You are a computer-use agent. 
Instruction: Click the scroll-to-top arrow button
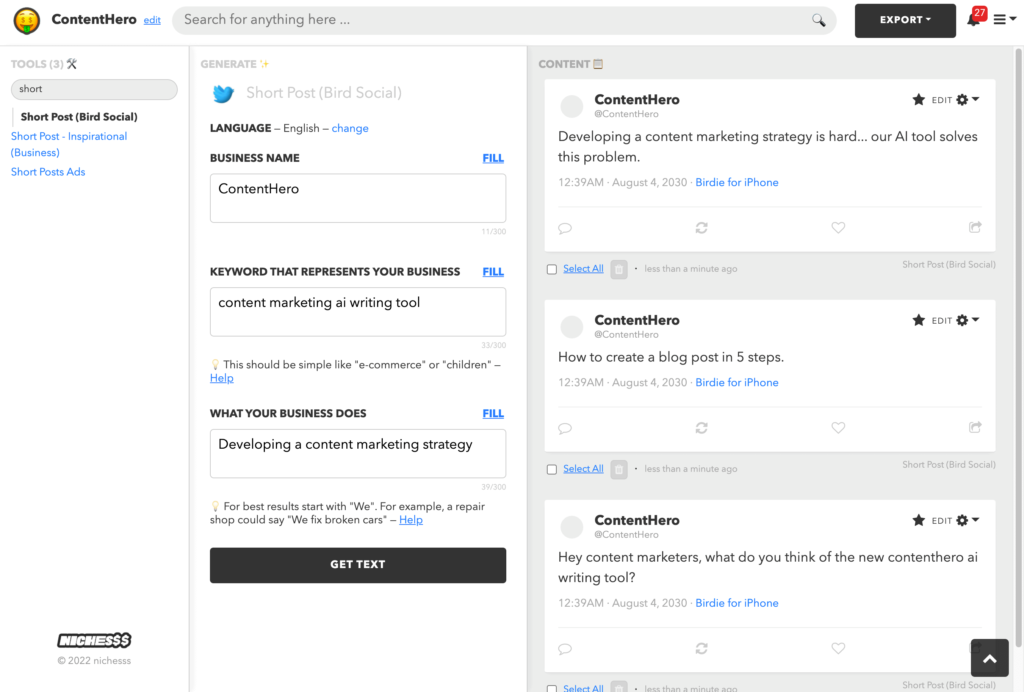tap(989, 658)
